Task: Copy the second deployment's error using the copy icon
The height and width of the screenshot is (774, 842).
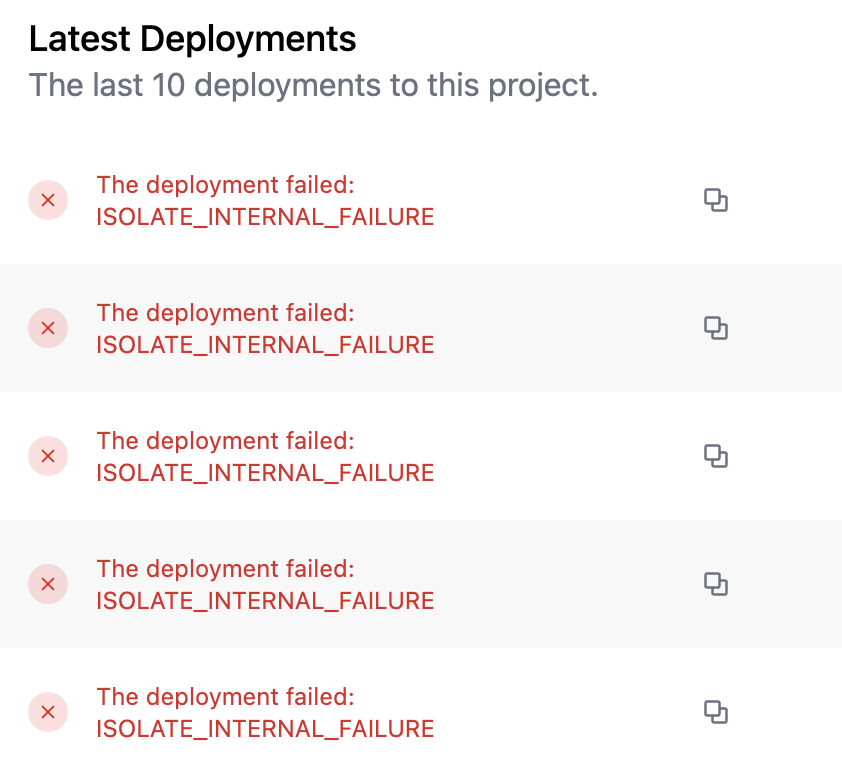Action: coord(715,328)
